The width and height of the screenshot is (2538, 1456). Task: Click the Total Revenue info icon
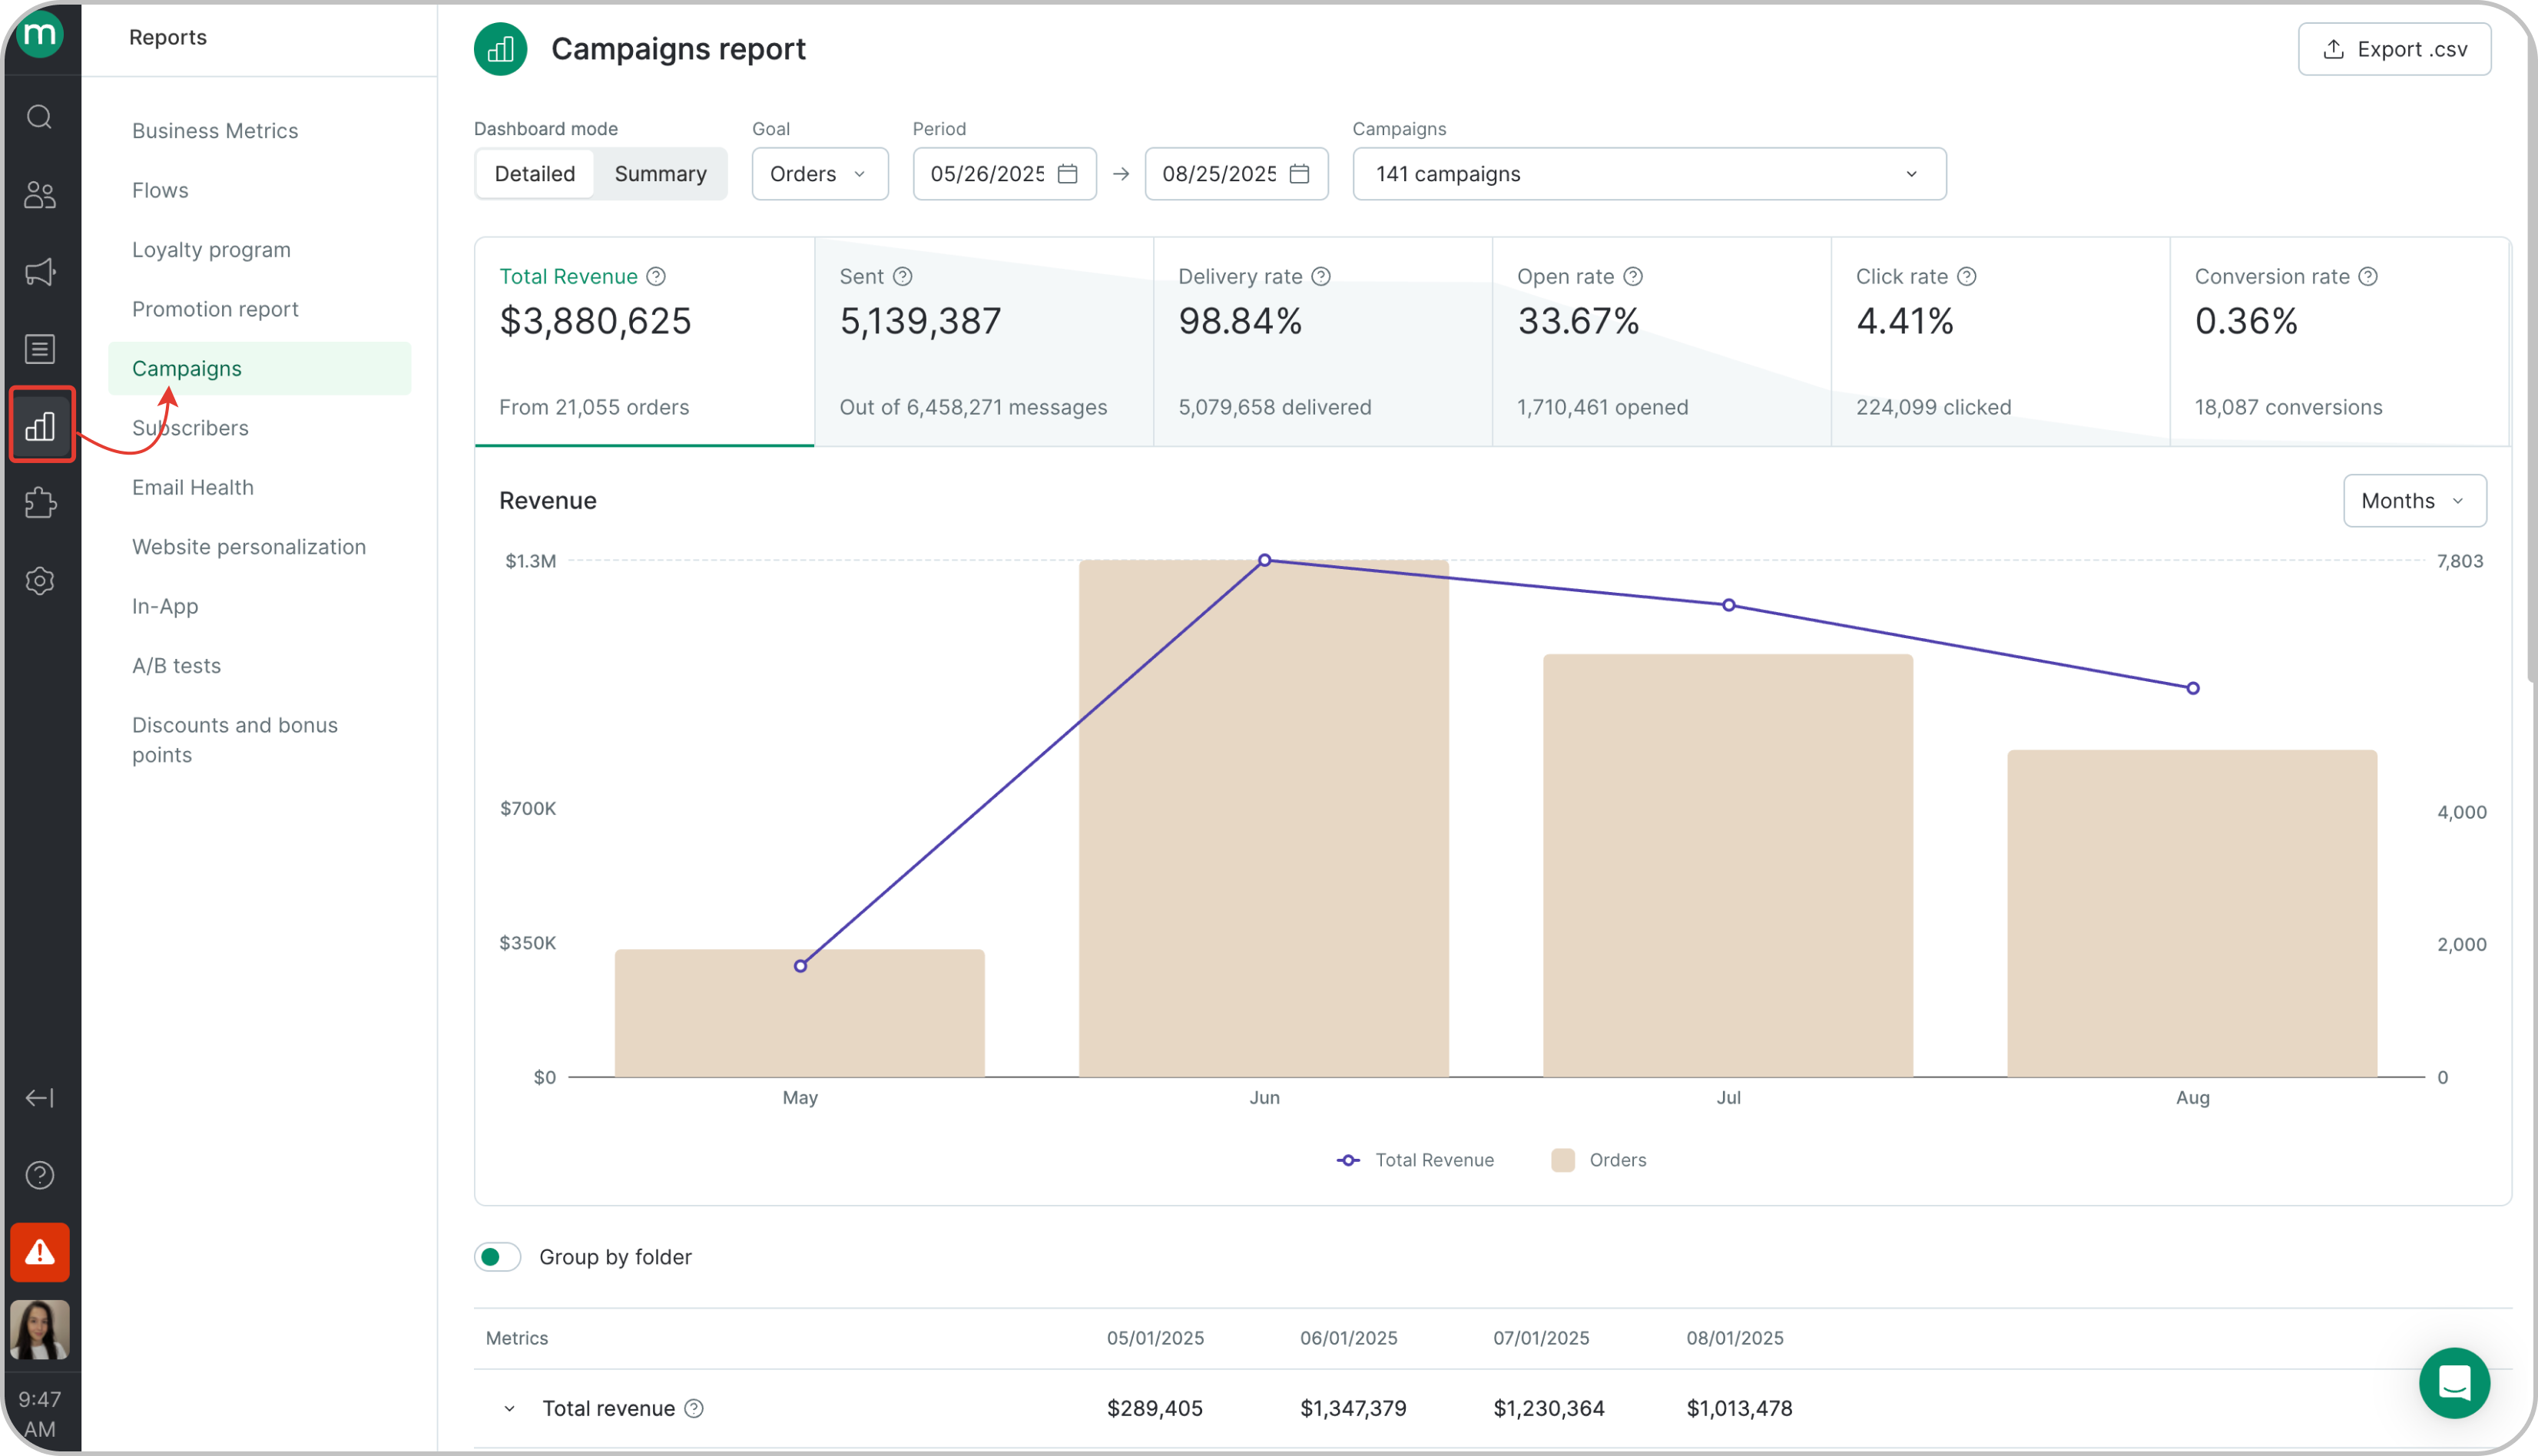click(656, 276)
